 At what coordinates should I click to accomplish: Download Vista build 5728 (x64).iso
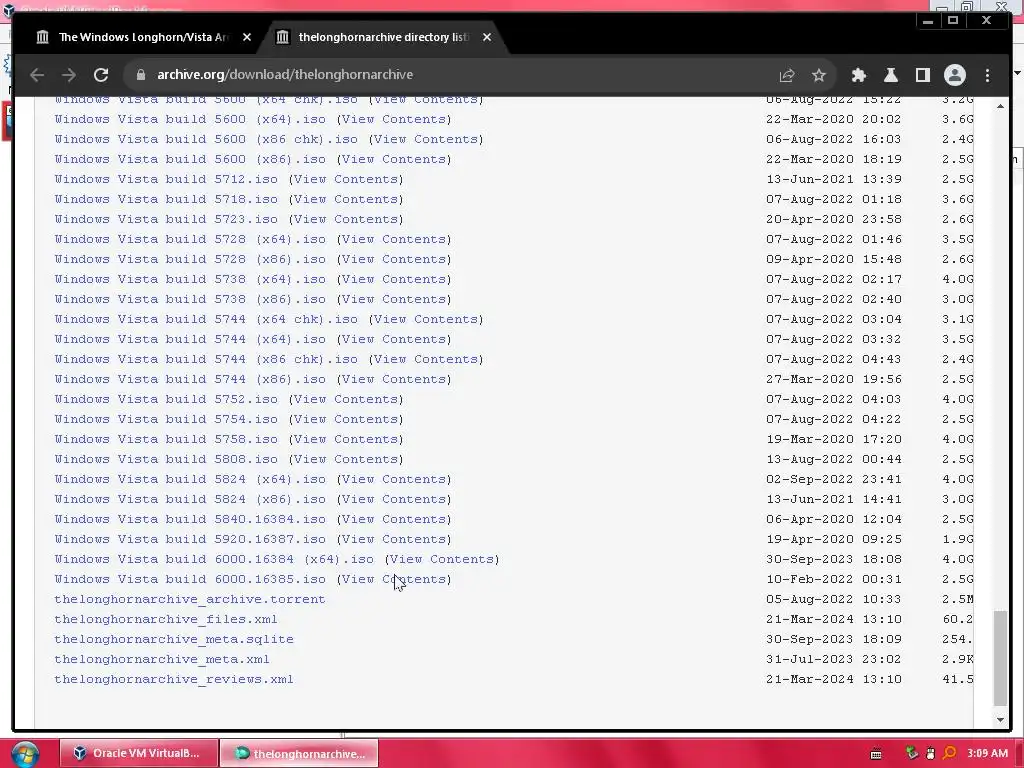click(190, 240)
